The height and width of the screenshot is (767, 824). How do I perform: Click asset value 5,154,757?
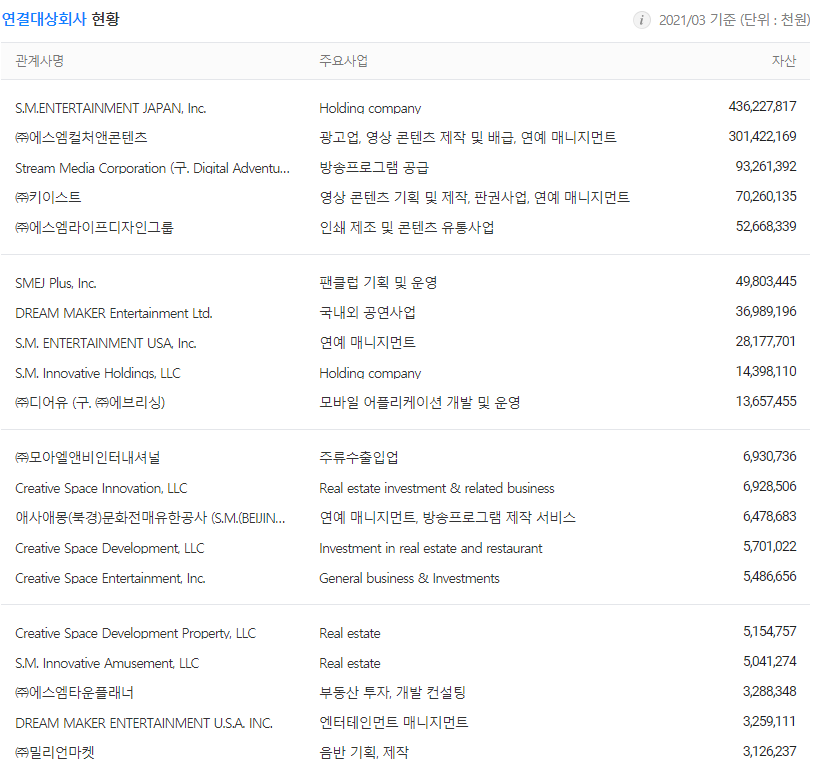point(769,631)
